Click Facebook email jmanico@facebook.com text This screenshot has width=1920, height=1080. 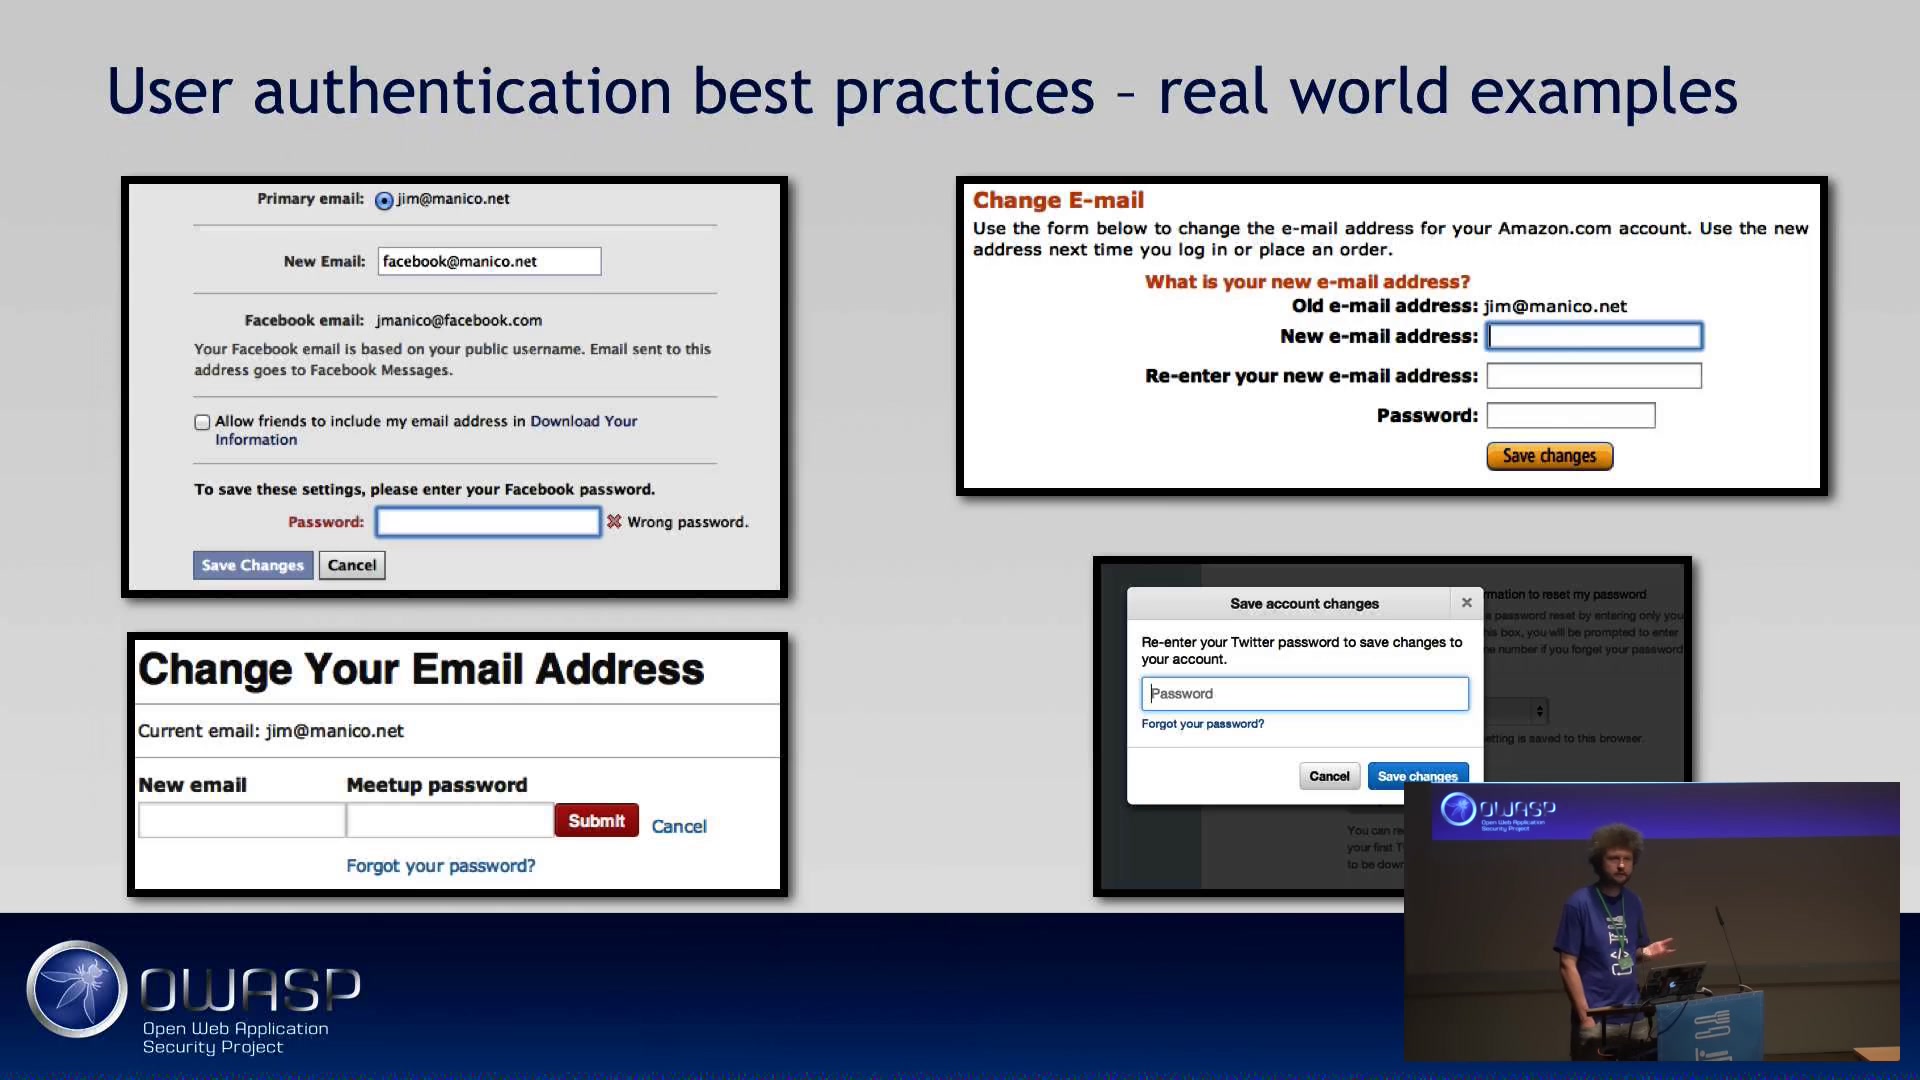click(x=459, y=320)
